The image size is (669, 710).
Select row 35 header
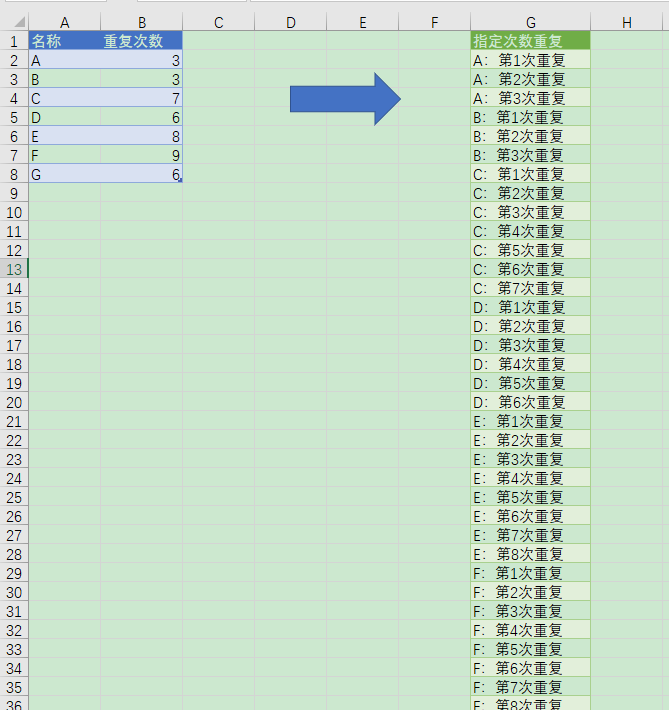click(x=14, y=687)
